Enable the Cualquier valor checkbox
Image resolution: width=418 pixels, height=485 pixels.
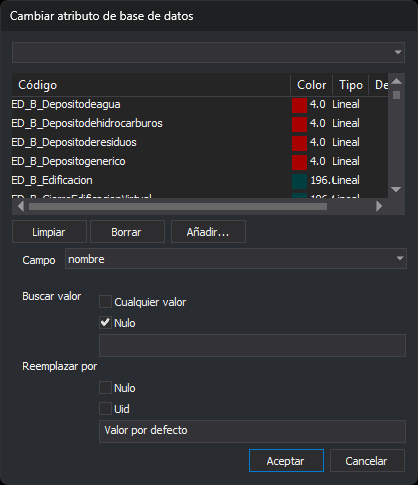(105, 302)
